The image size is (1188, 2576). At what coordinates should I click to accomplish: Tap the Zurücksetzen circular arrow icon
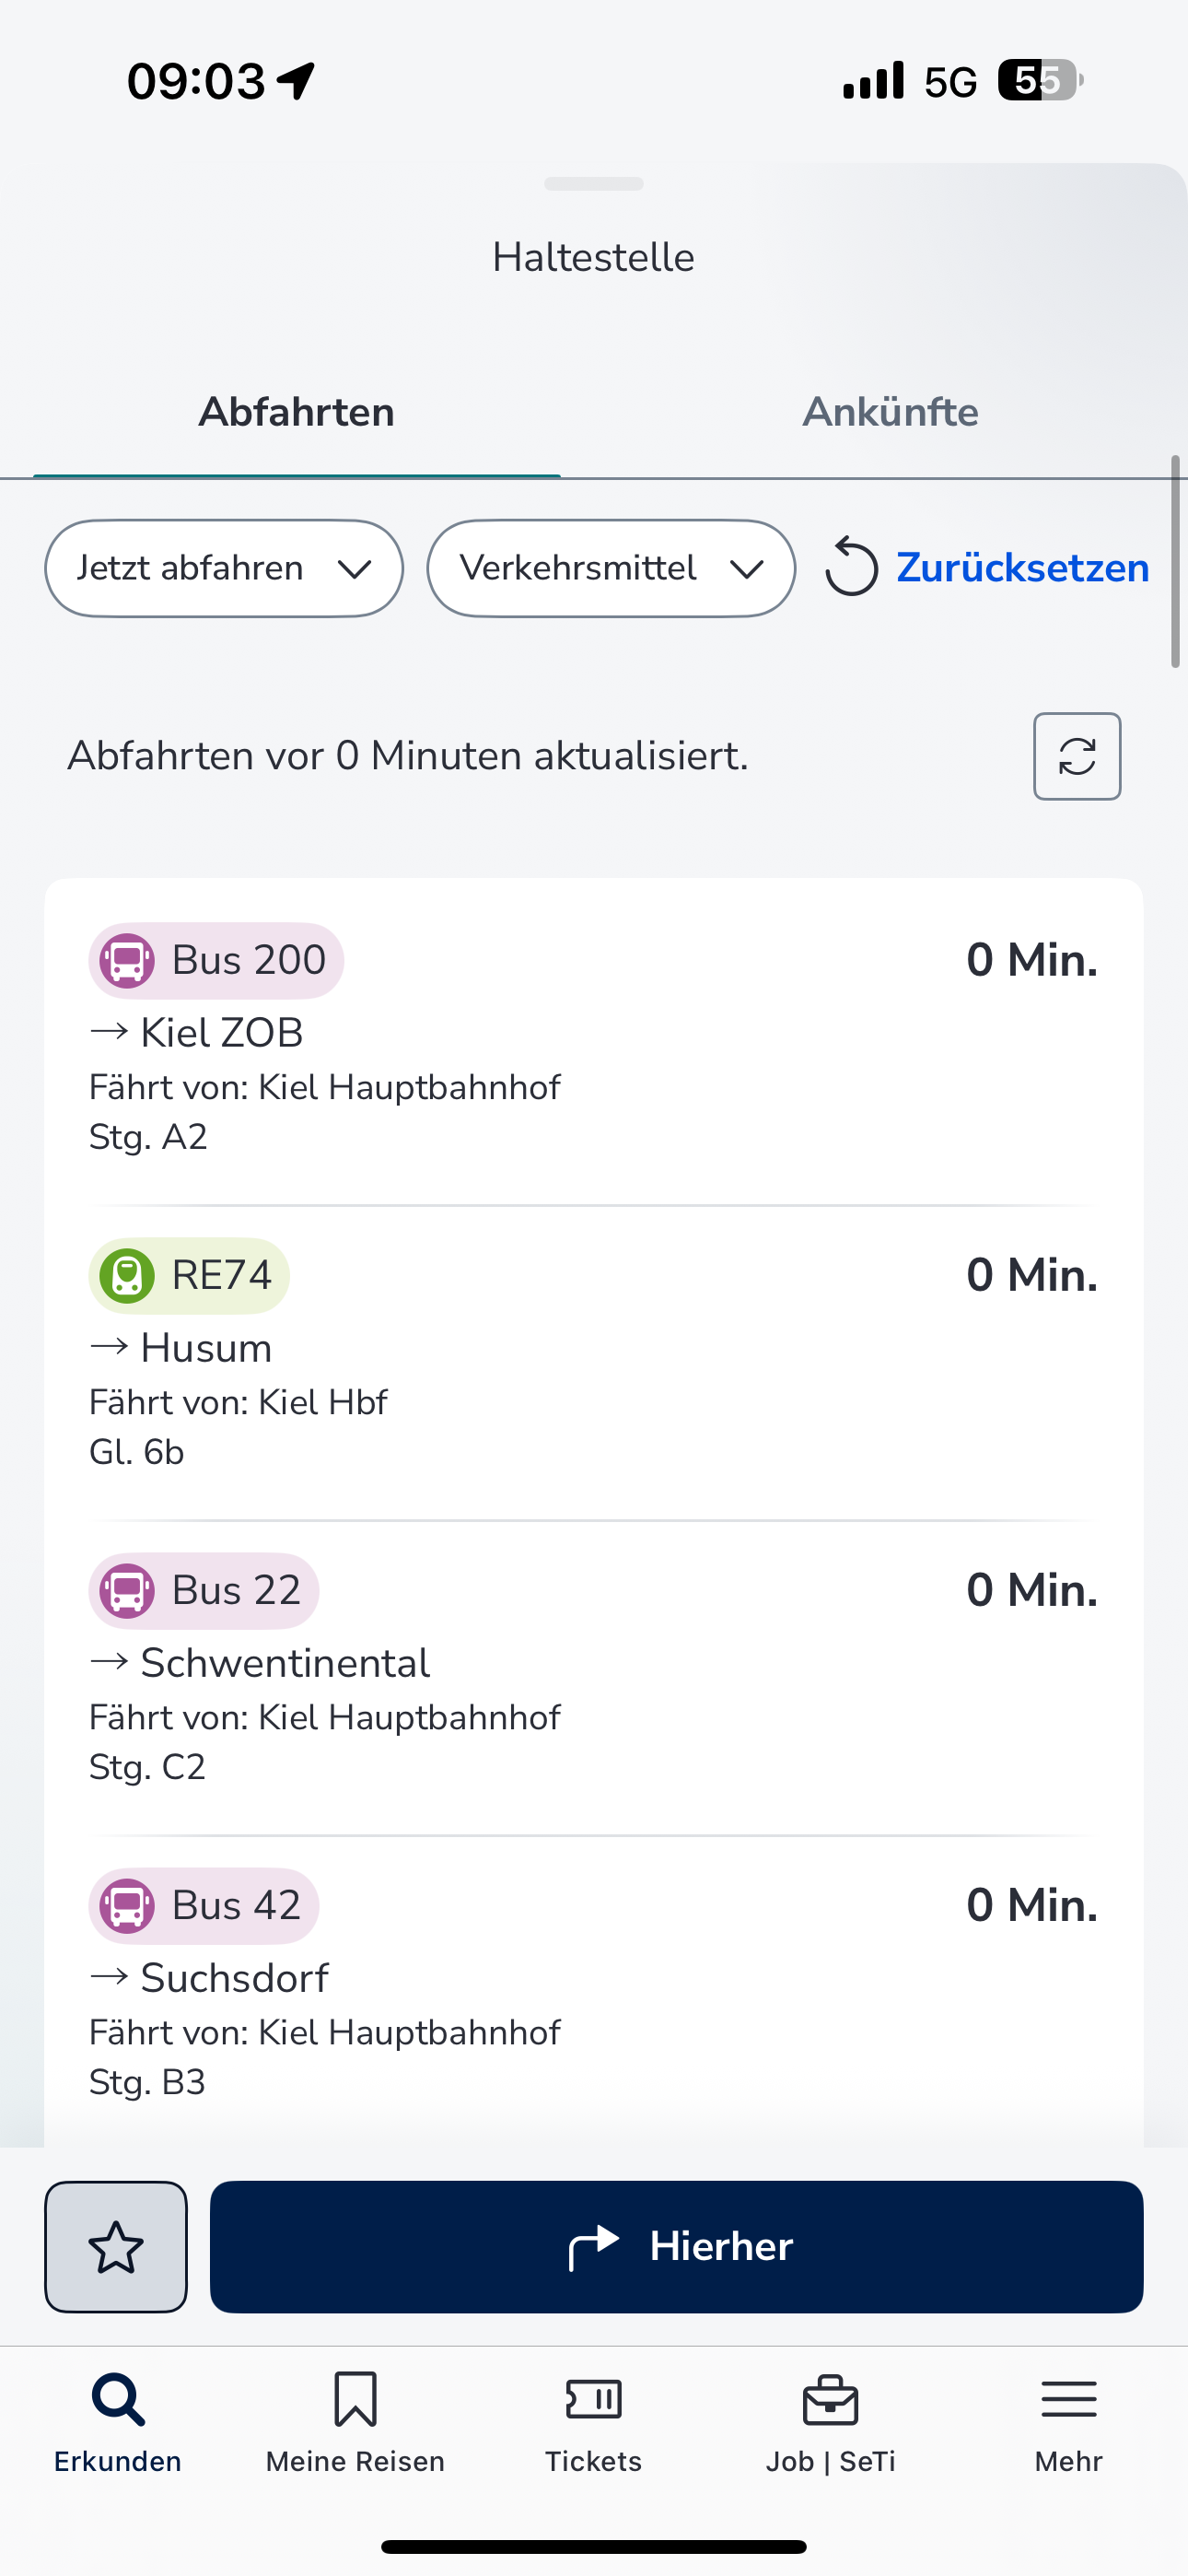851,567
